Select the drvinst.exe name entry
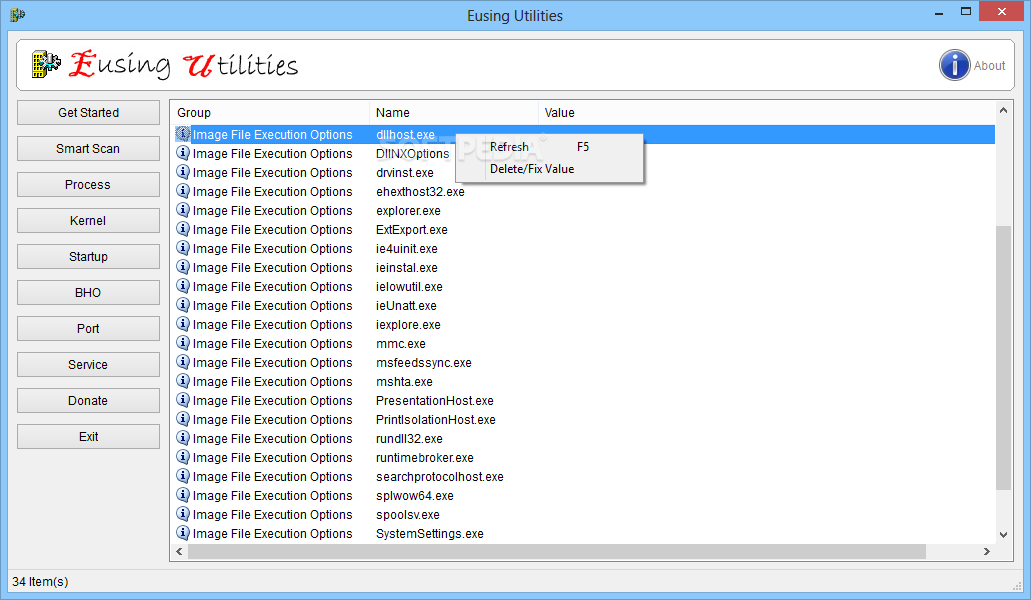The width and height of the screenshot is (1031, 600). (404, 173)
